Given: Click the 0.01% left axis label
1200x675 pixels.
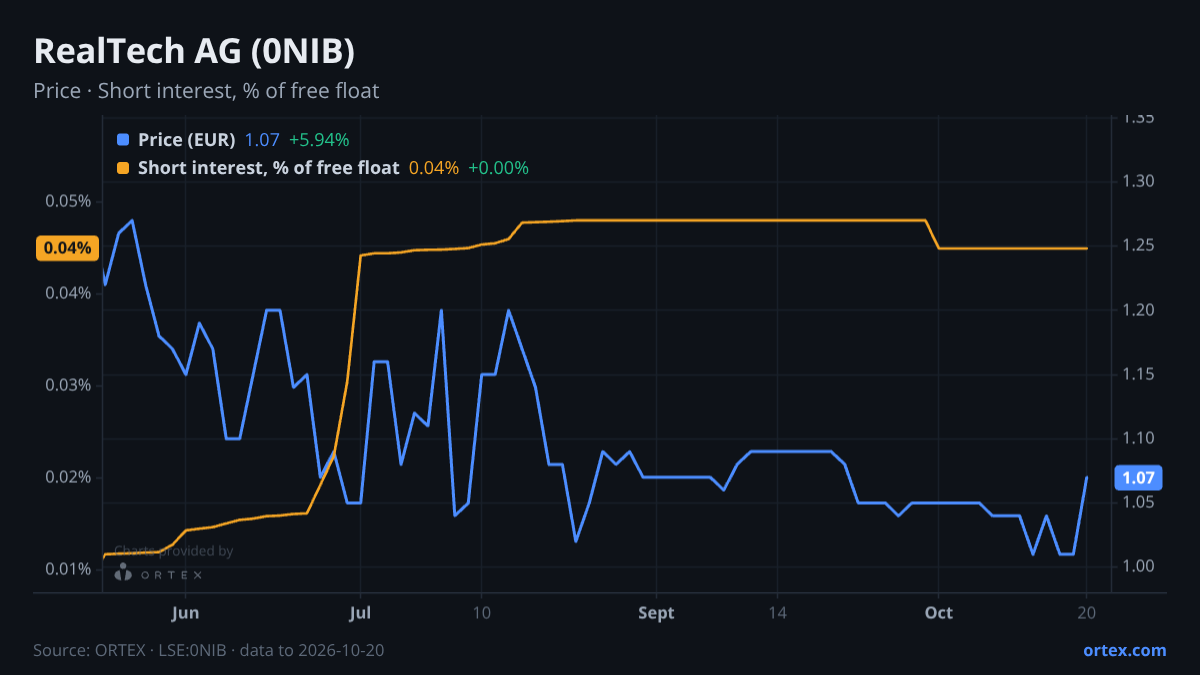Looking at the screenshot, I should tap(68, 569).
